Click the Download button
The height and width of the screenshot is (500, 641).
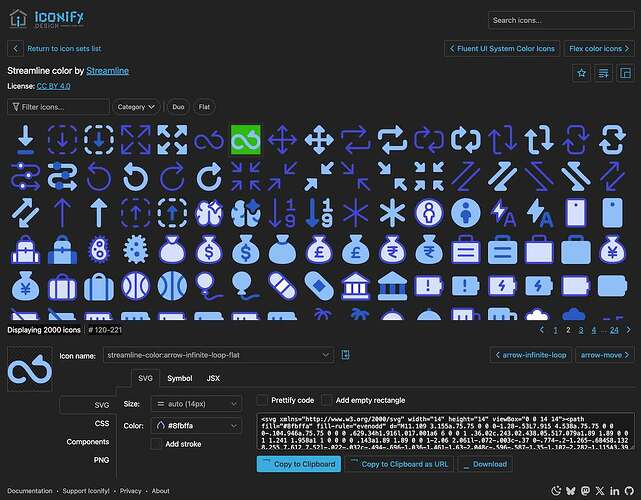485,464
